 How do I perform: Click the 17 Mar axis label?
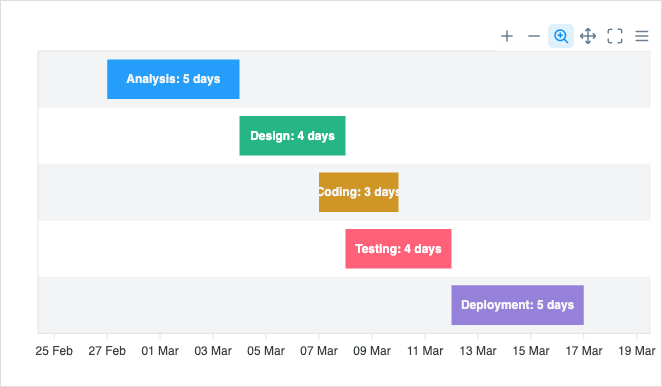(584, 351)
